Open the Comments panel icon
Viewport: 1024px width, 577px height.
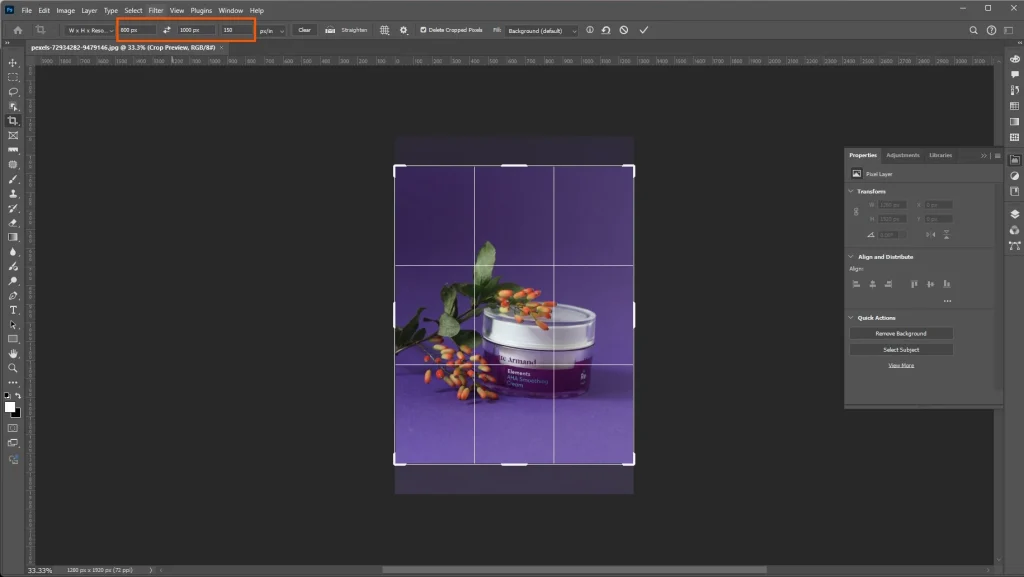tap(1014, 74)
